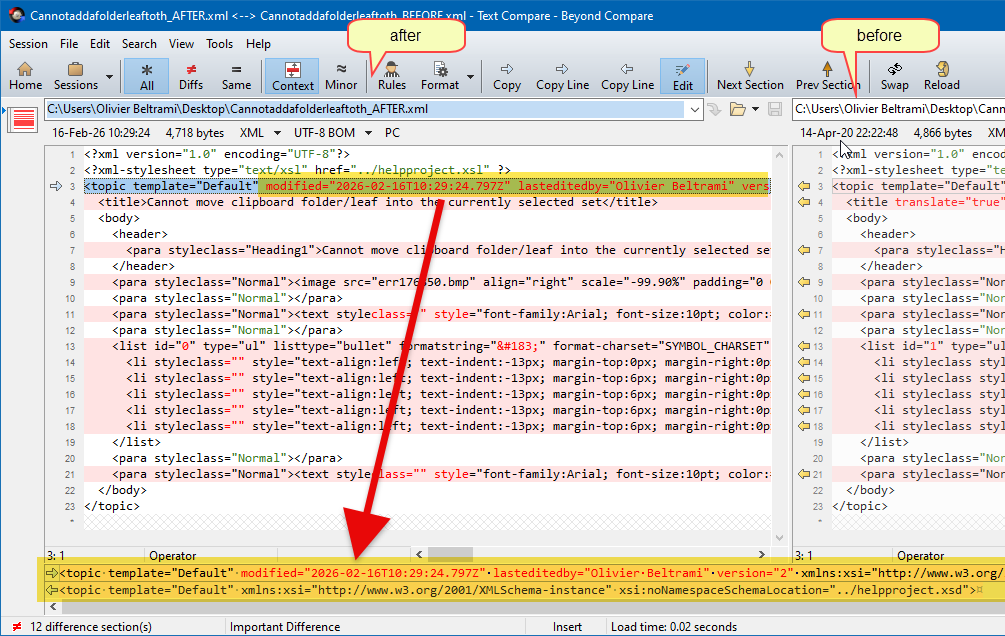This screenshot has width=1005, height=636.
Task: Click the red thumbnail overview strip
Action: click(24, 119)
